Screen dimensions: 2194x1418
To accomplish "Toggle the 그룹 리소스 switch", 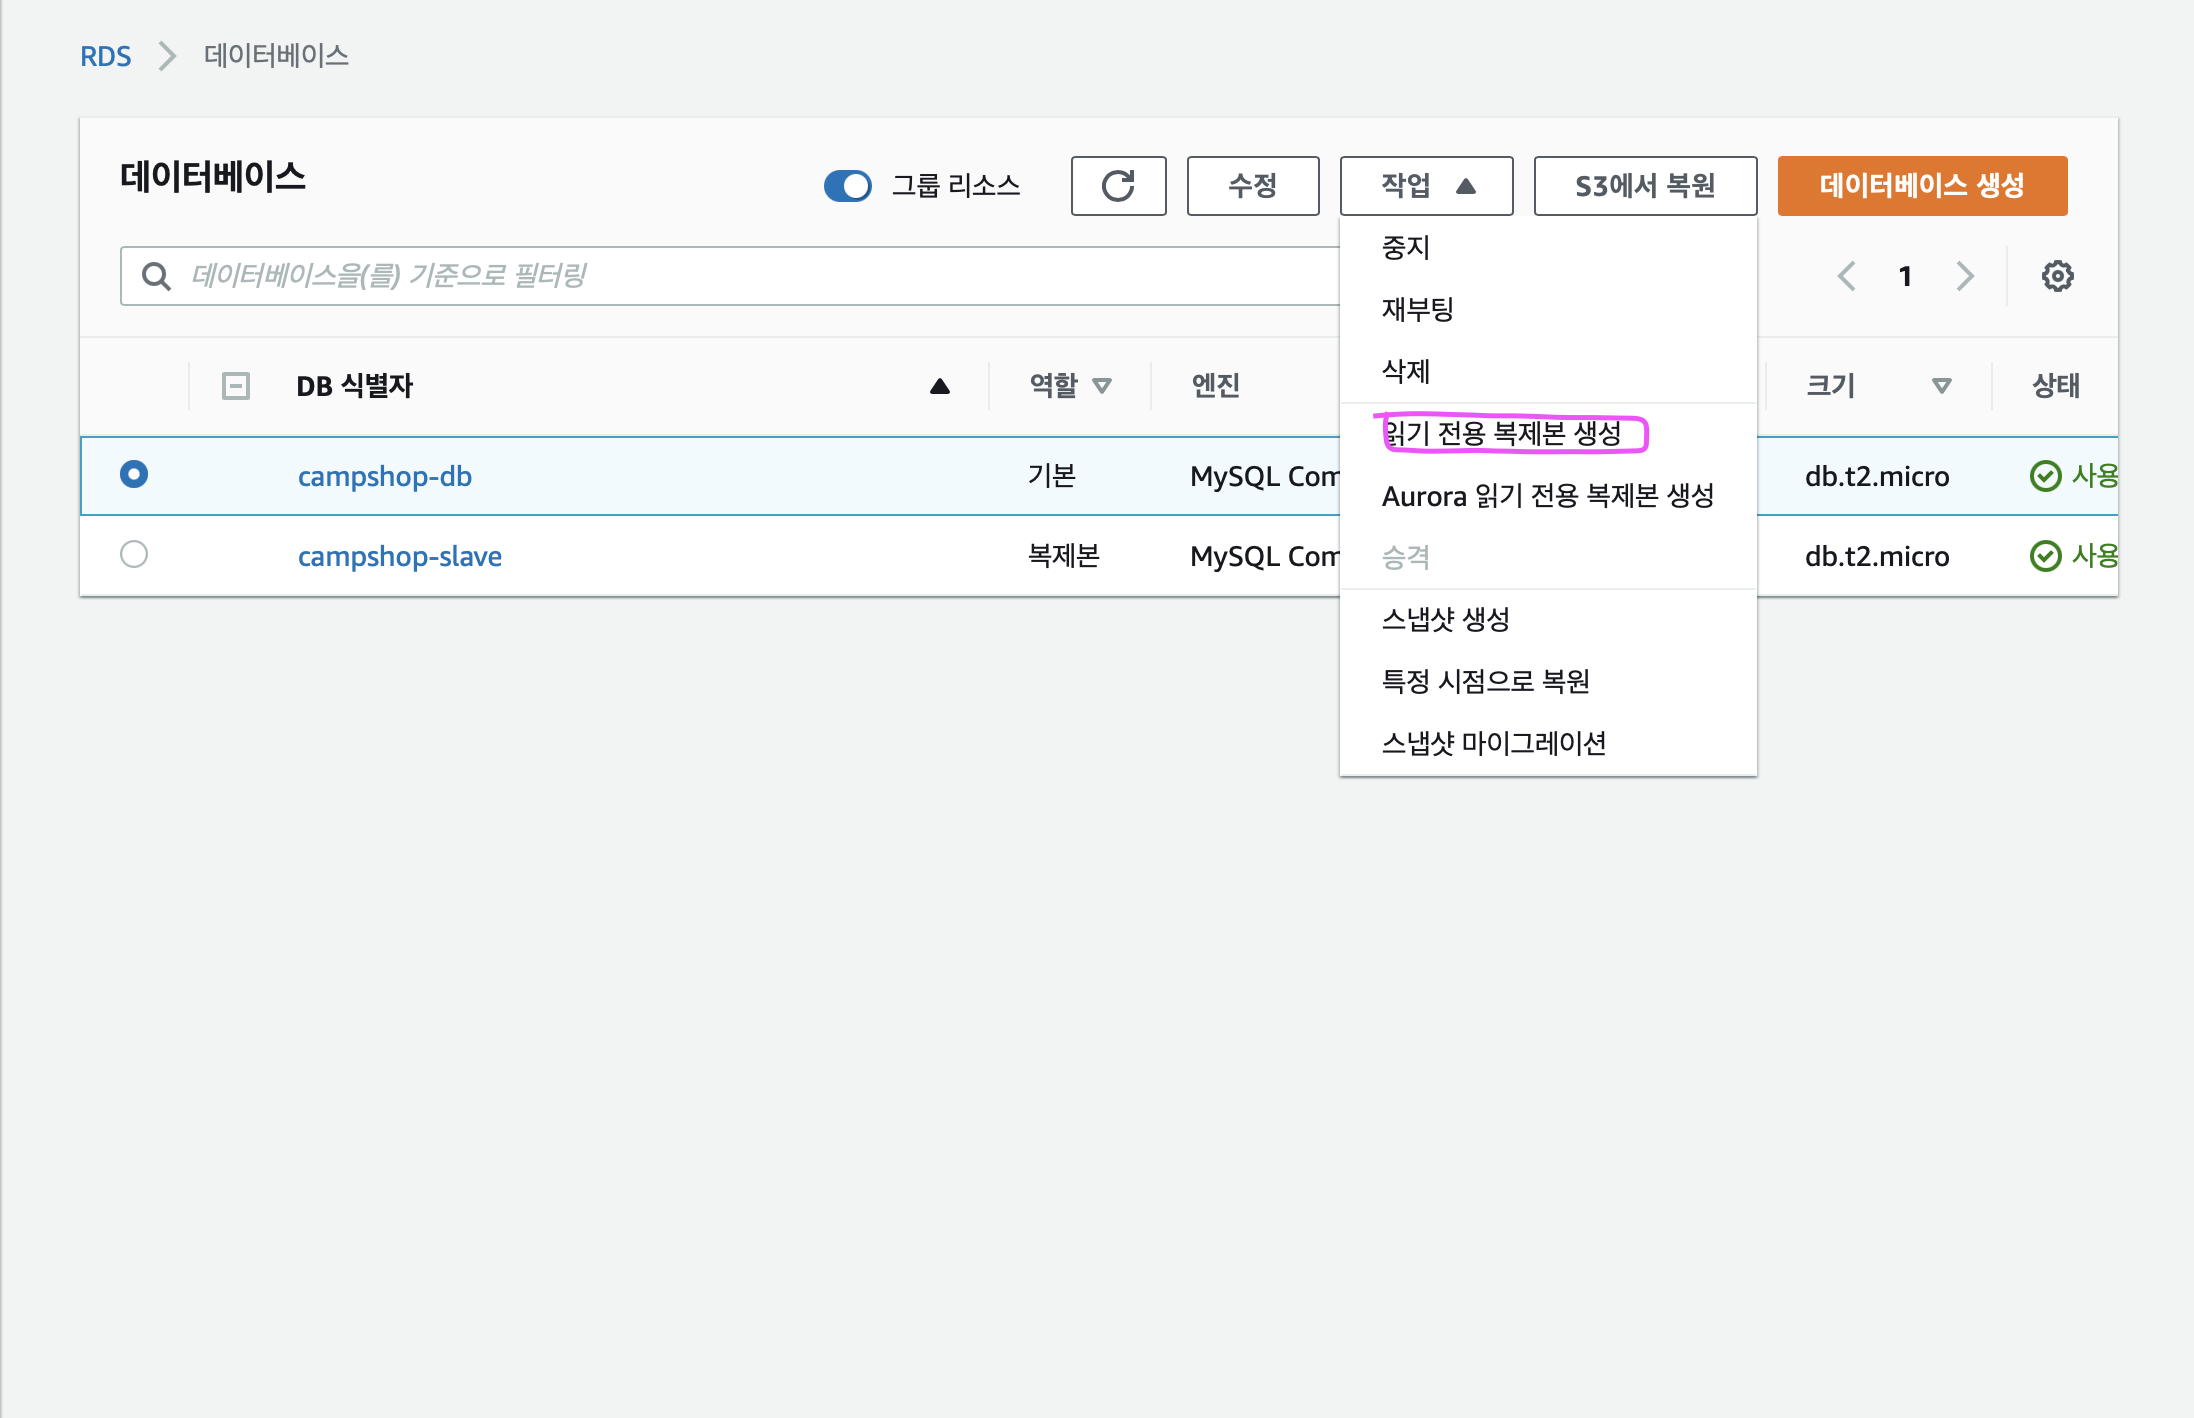I will click(x=848, y=186).
